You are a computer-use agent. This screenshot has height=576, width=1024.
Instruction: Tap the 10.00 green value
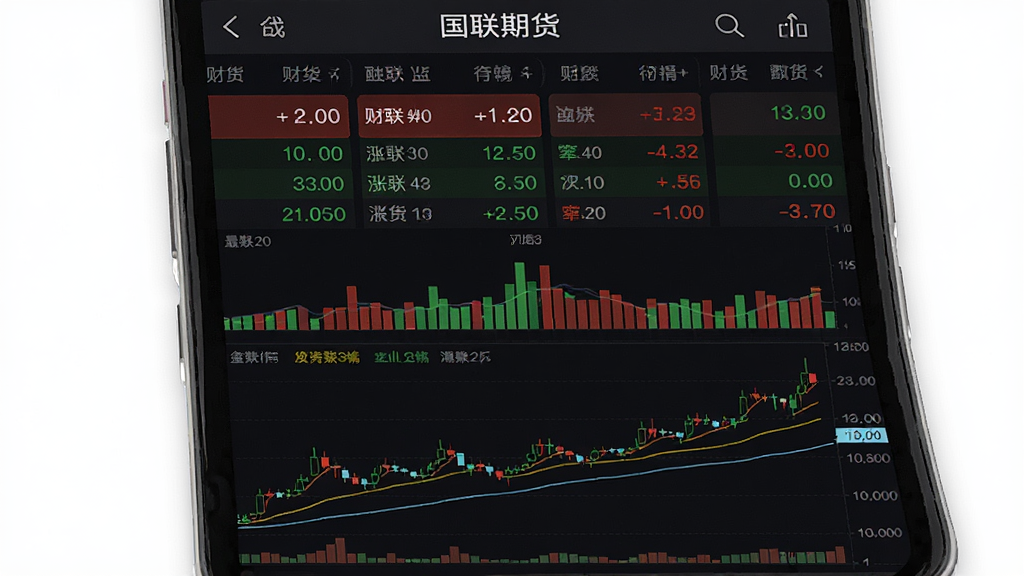(312, 154)
